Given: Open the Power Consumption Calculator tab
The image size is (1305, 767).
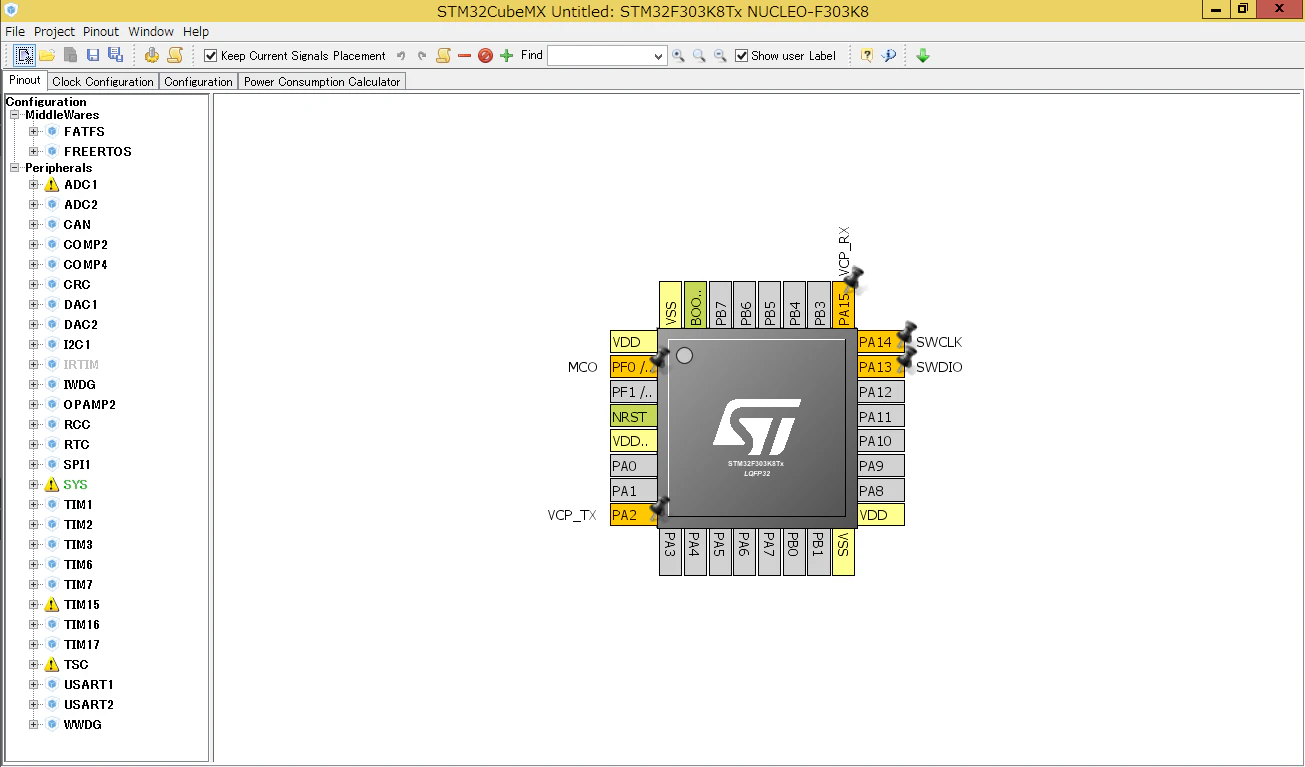Looking at the screenshot, I should pyautogui.click(x=322, y=82).
